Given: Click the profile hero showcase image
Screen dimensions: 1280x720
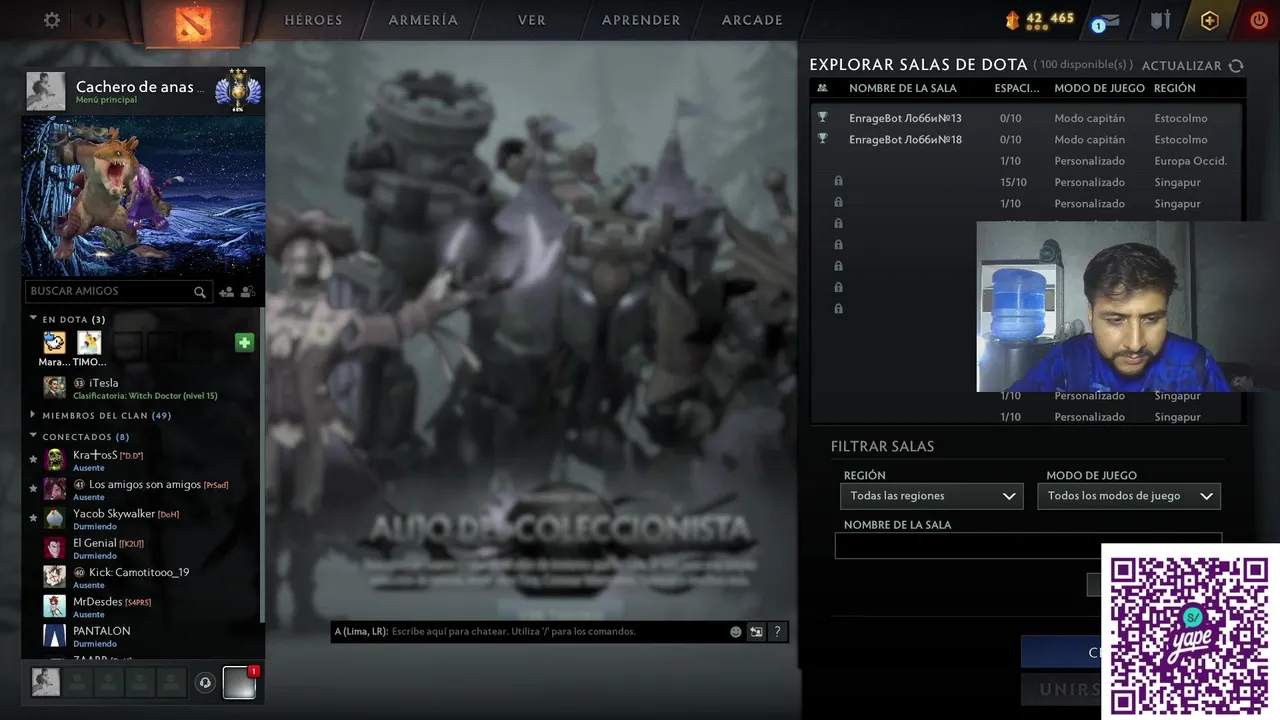Looking at the screenshot, I should pos(143,196).
